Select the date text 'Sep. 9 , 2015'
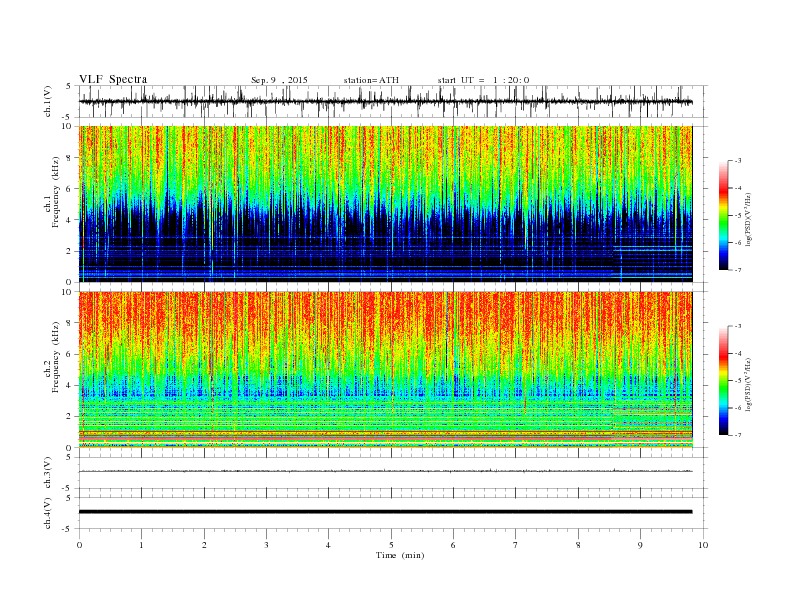This screenshot has height=612, width=792. (279, 80)
